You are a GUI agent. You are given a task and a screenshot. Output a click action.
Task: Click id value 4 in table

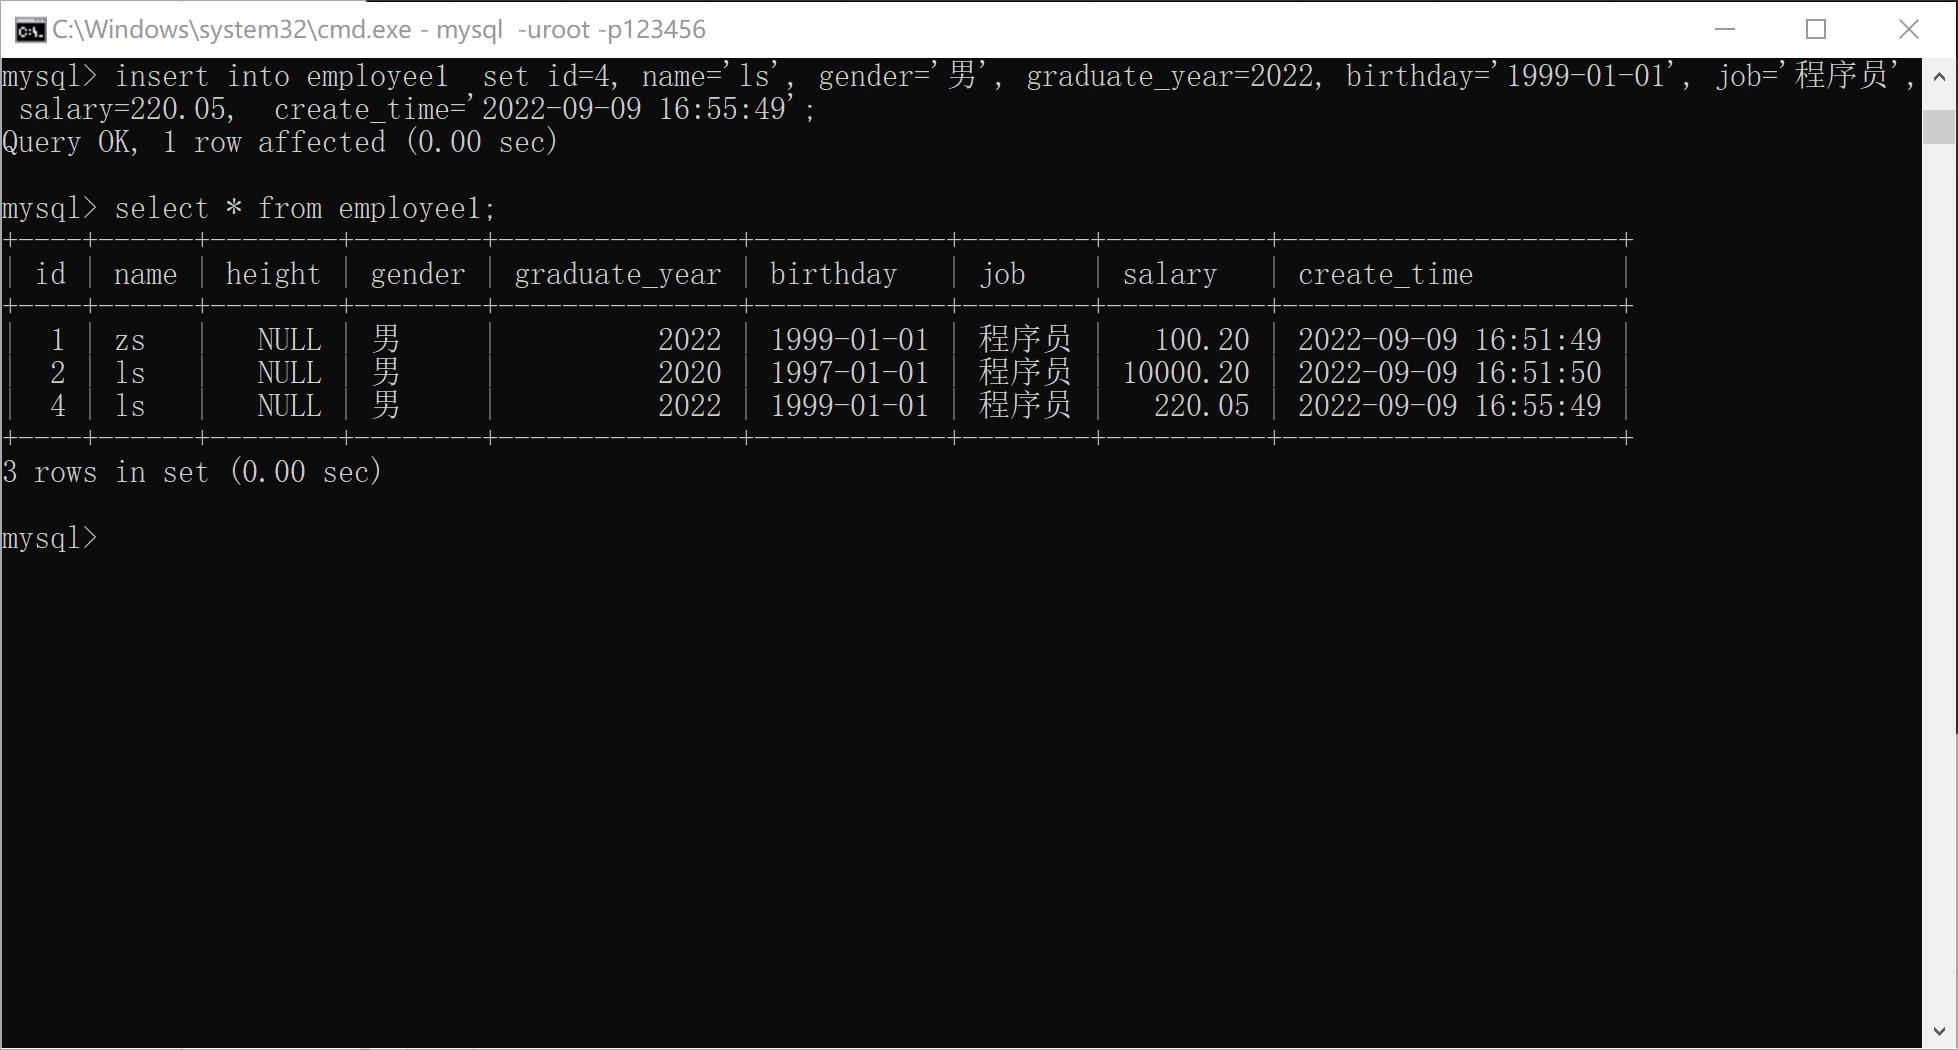tap(58, 406)
